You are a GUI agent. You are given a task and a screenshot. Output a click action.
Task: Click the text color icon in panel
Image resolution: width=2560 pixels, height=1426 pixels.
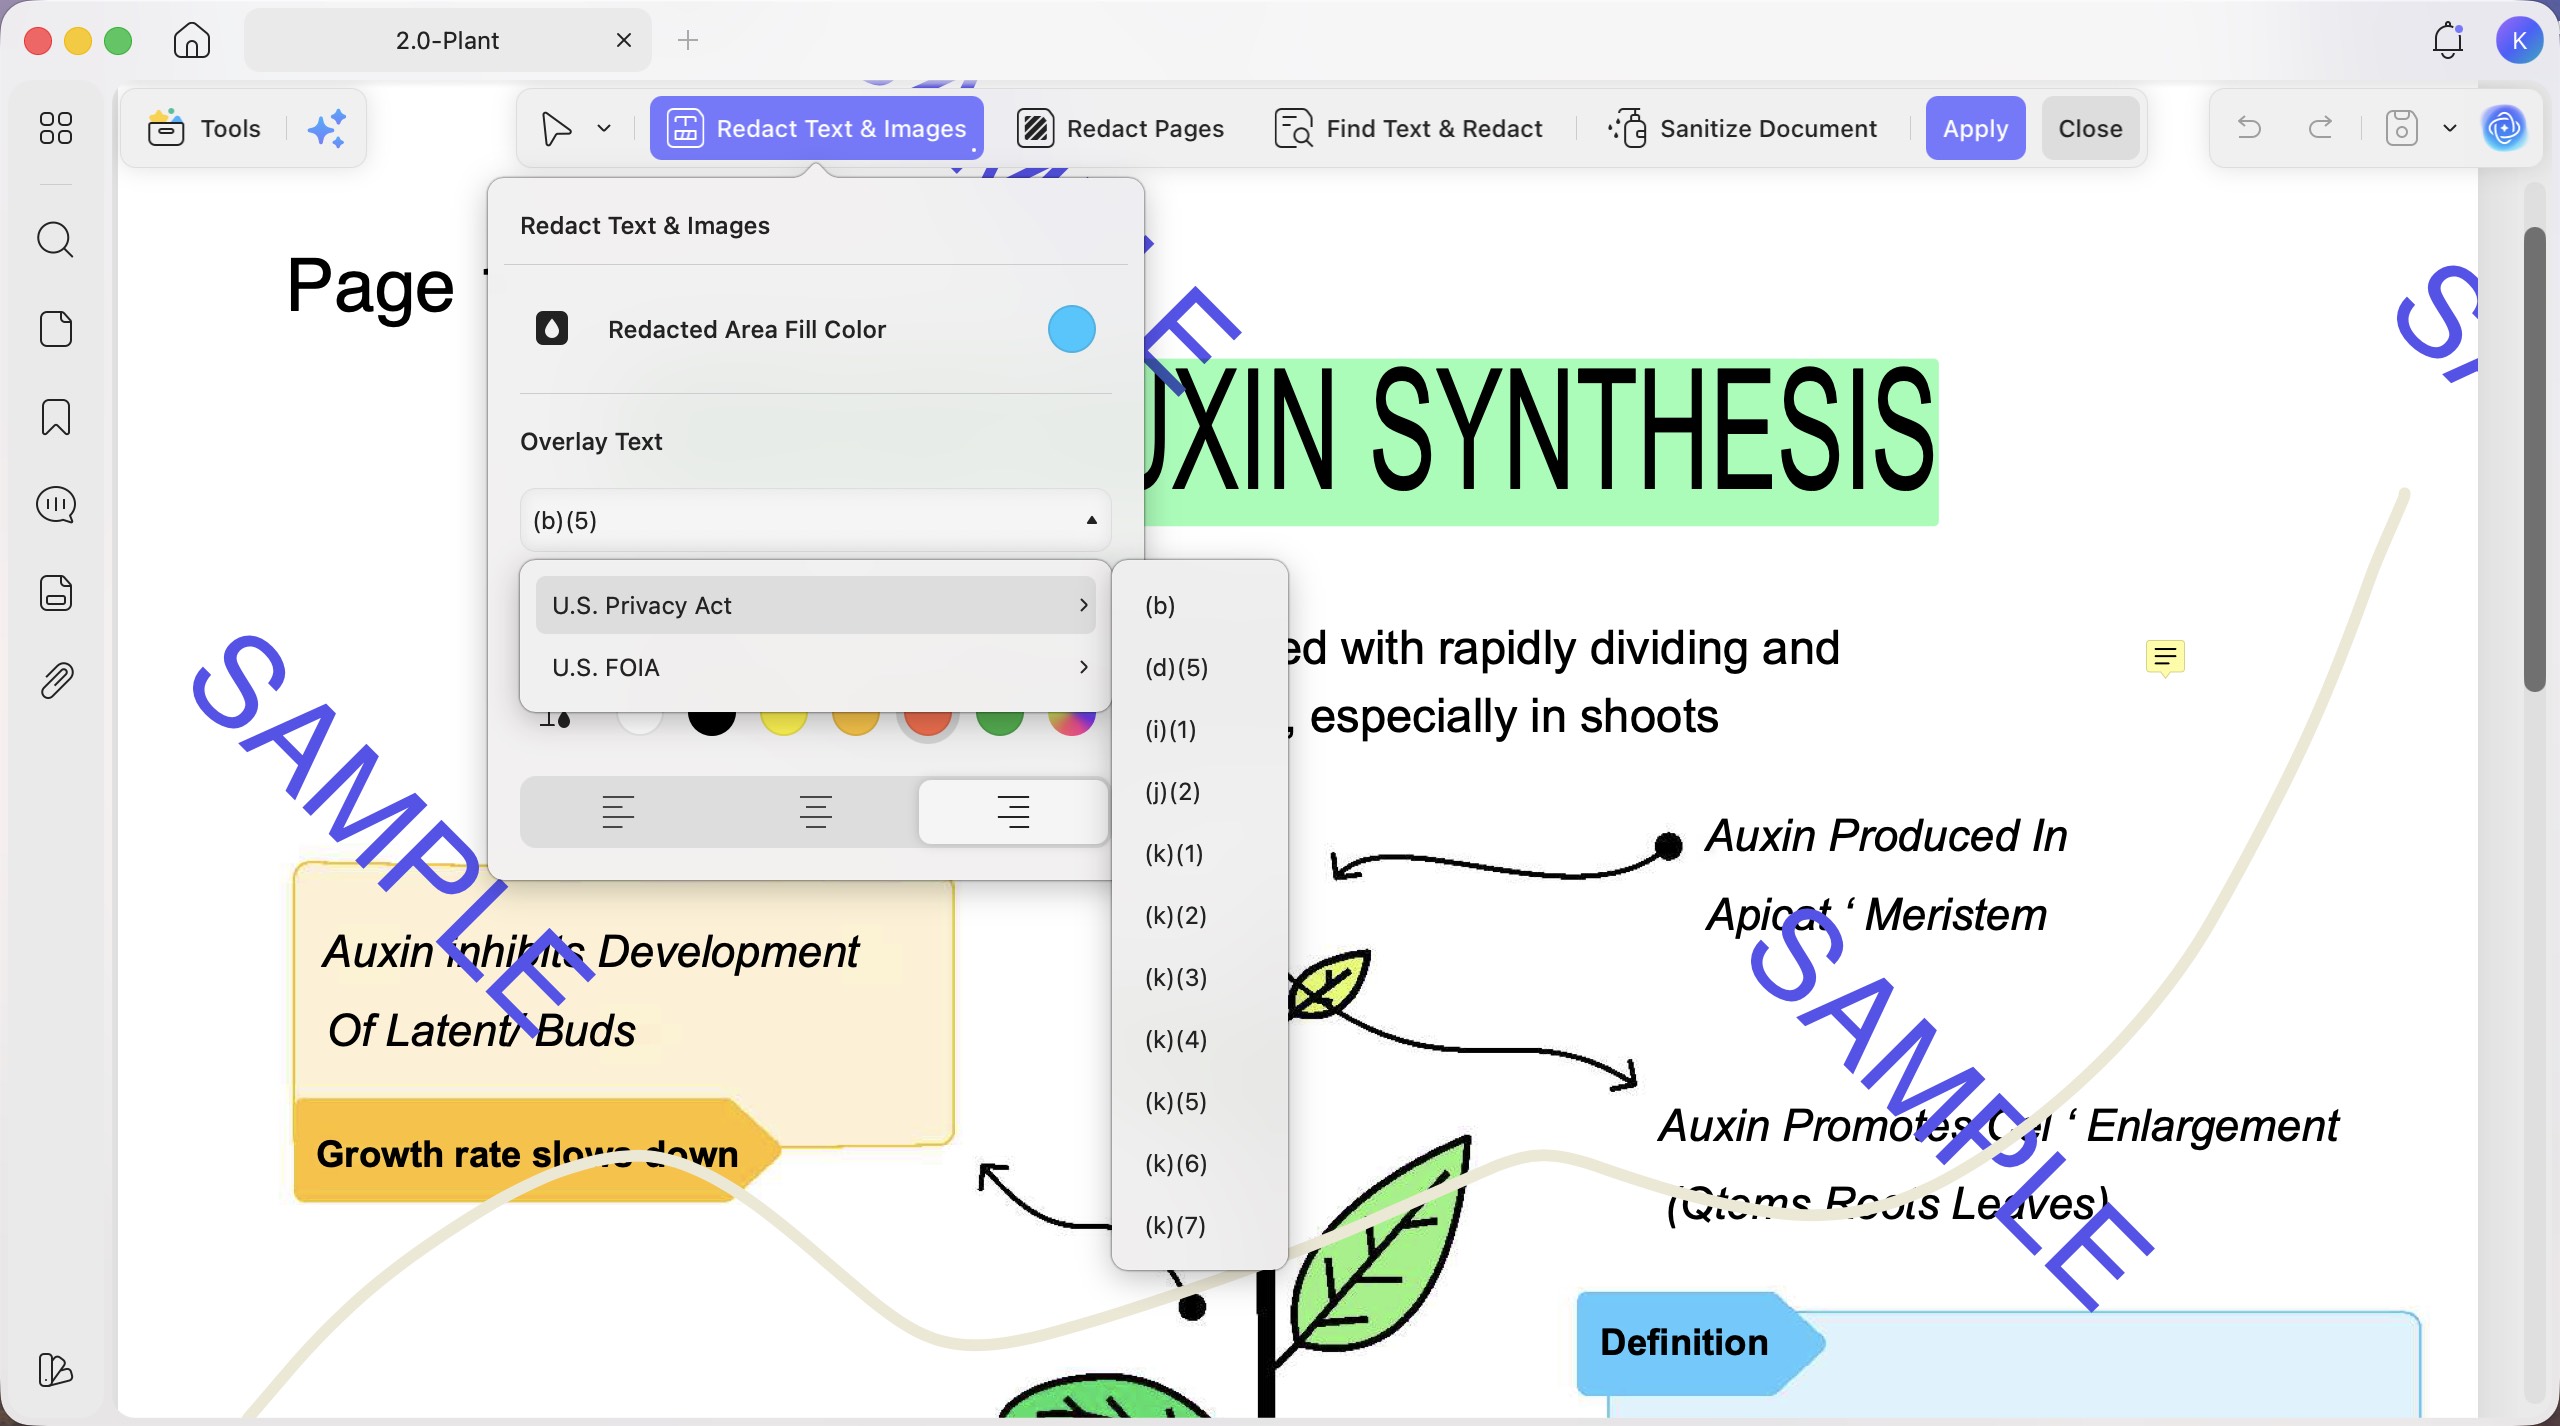pos(554,718)
